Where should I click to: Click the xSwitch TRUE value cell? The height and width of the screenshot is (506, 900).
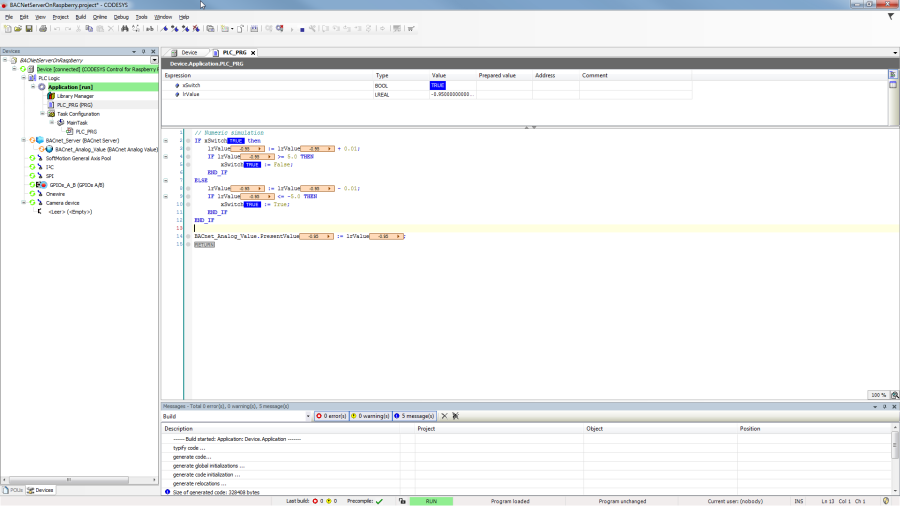pos(438,86)
